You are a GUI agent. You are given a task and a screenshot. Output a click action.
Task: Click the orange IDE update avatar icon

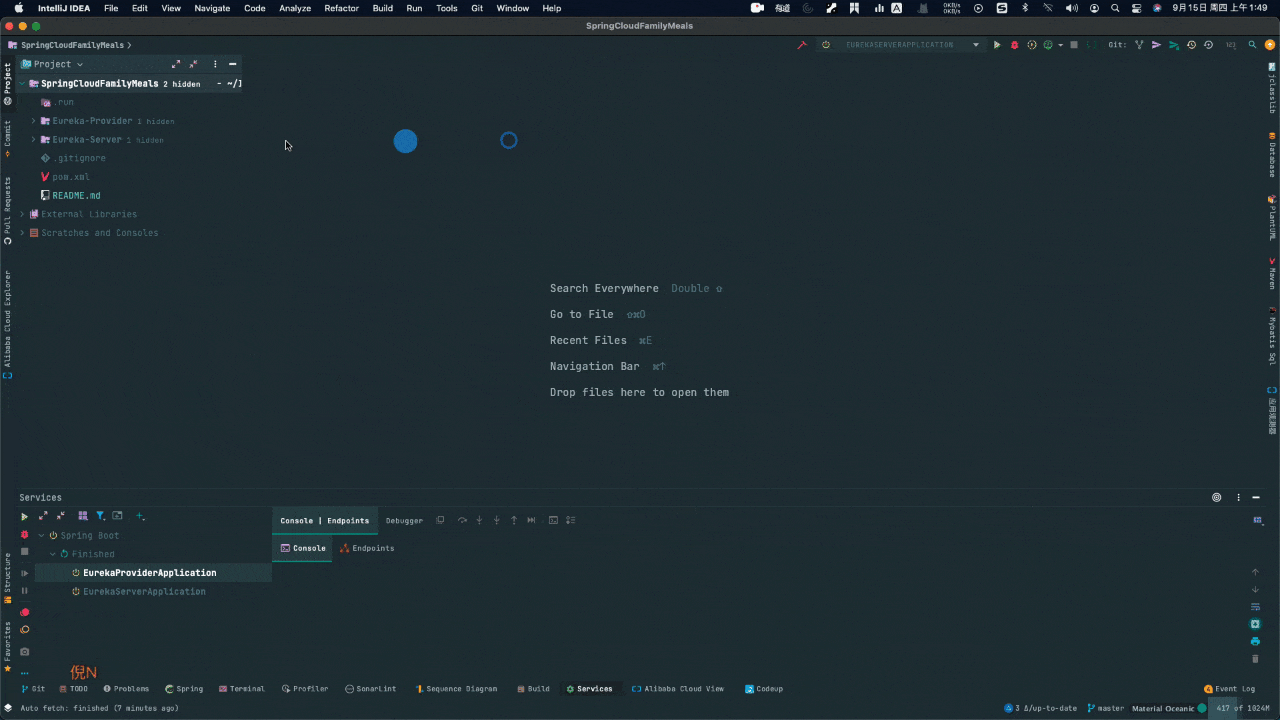[1269, 45]
